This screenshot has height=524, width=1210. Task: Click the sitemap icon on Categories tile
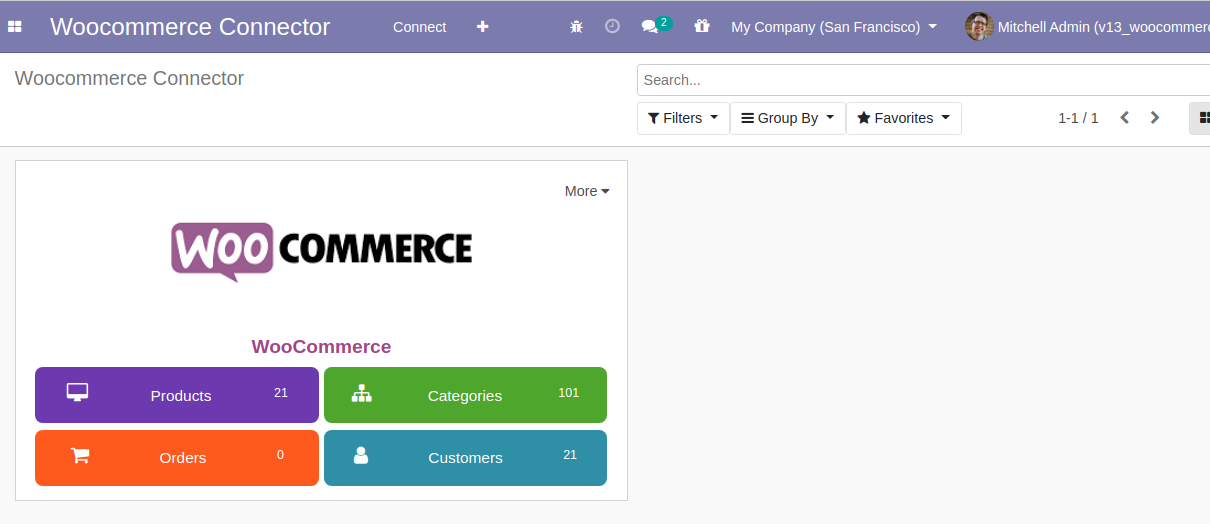point(361,393)
